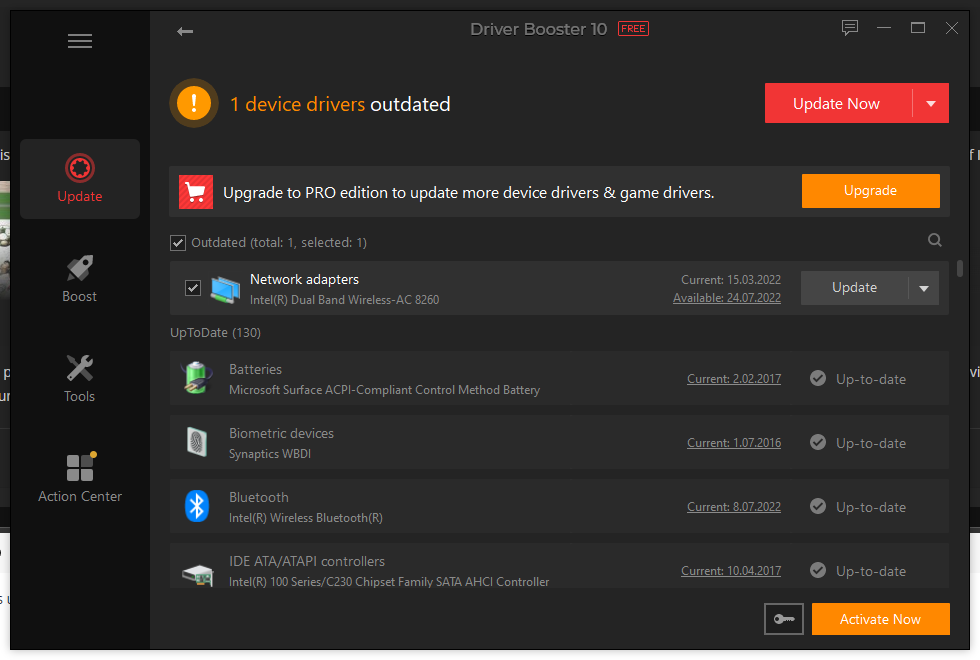Click the '1 device drivers outdated' heading
Image resolution: width=980 pixels, height=660 pixels.
[x=340, y=104]
